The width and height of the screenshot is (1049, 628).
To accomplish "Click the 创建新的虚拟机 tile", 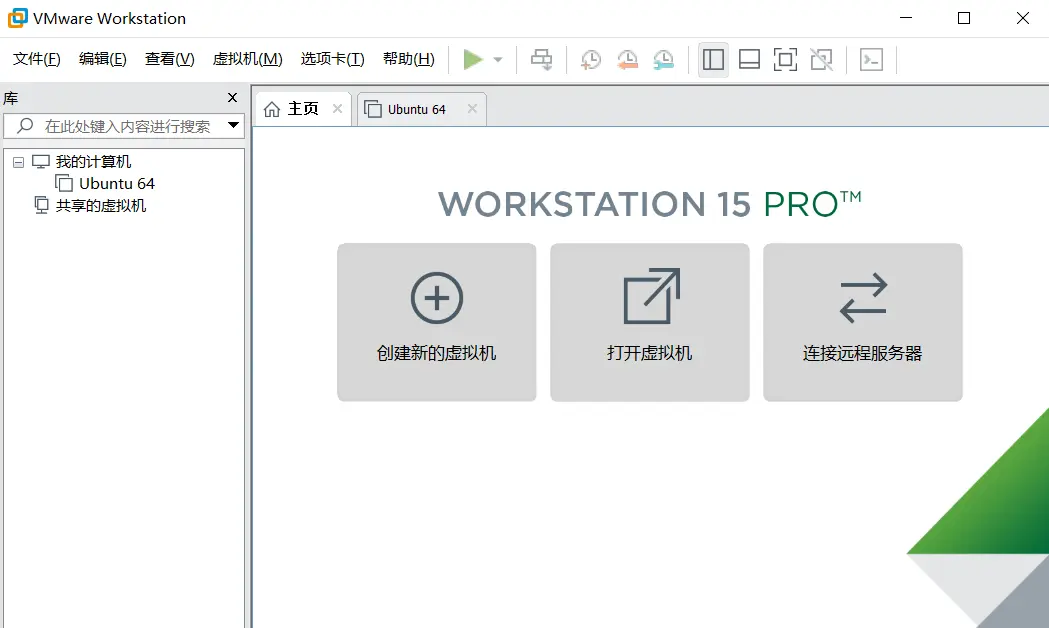I will point(437,322).
